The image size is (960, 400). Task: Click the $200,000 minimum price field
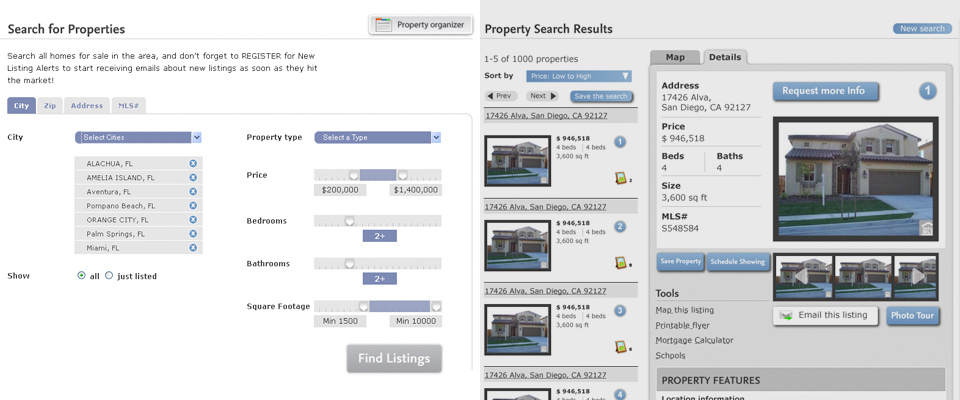click(340, 190)
